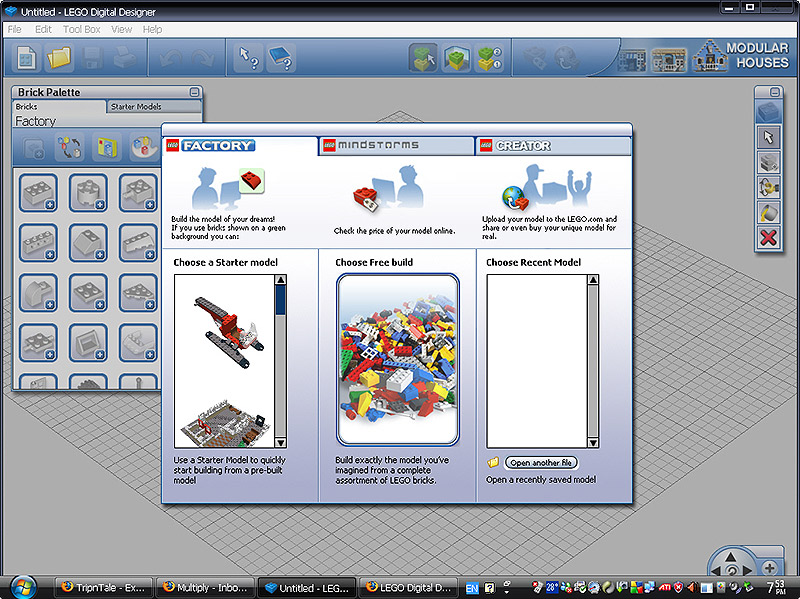Choose the Free build bricks pile
Image resolution: width=800 pixels, height=599 pixels.
(x=397, y=360)
